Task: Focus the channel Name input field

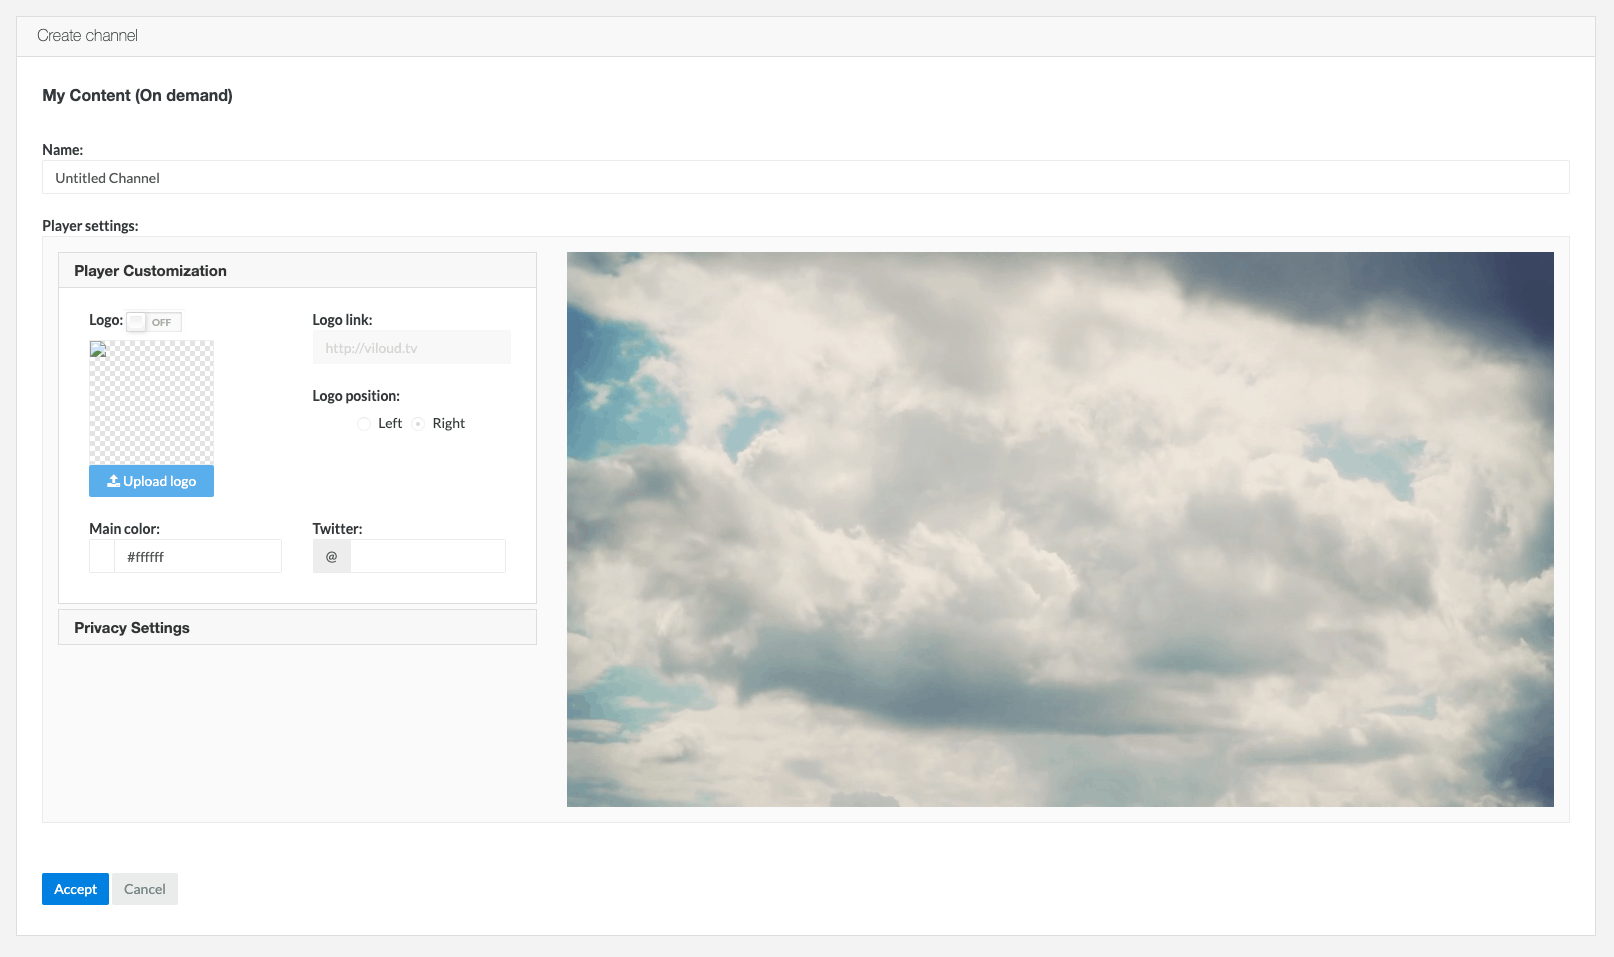Action: [x=805, y=177]
